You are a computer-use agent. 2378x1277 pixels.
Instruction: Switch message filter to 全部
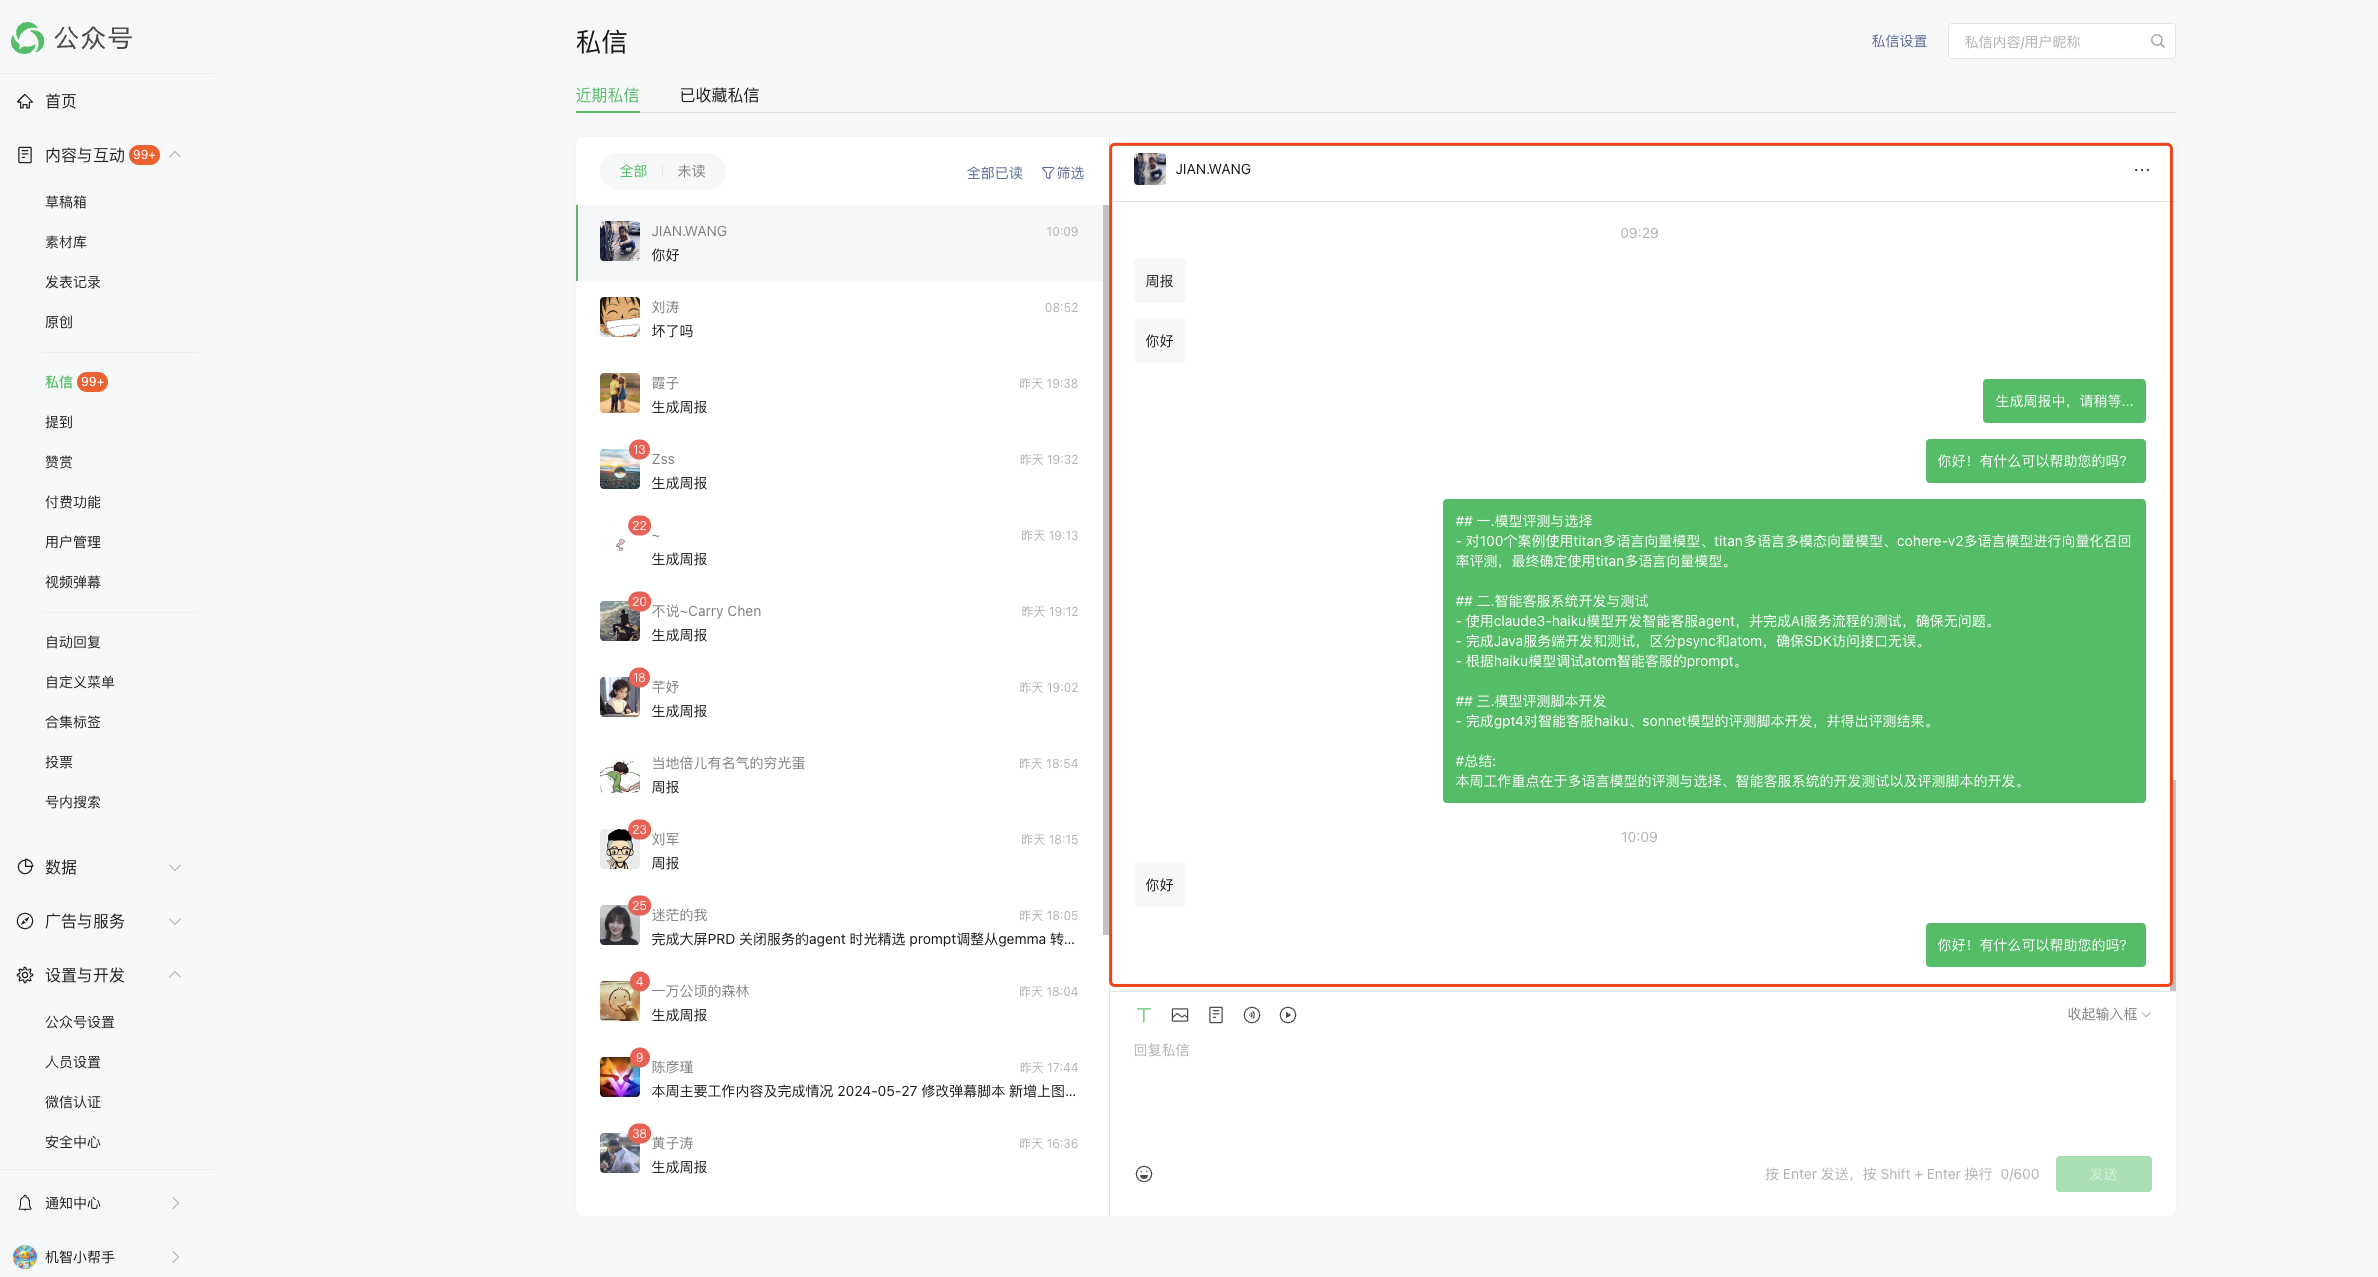point(633,171)
